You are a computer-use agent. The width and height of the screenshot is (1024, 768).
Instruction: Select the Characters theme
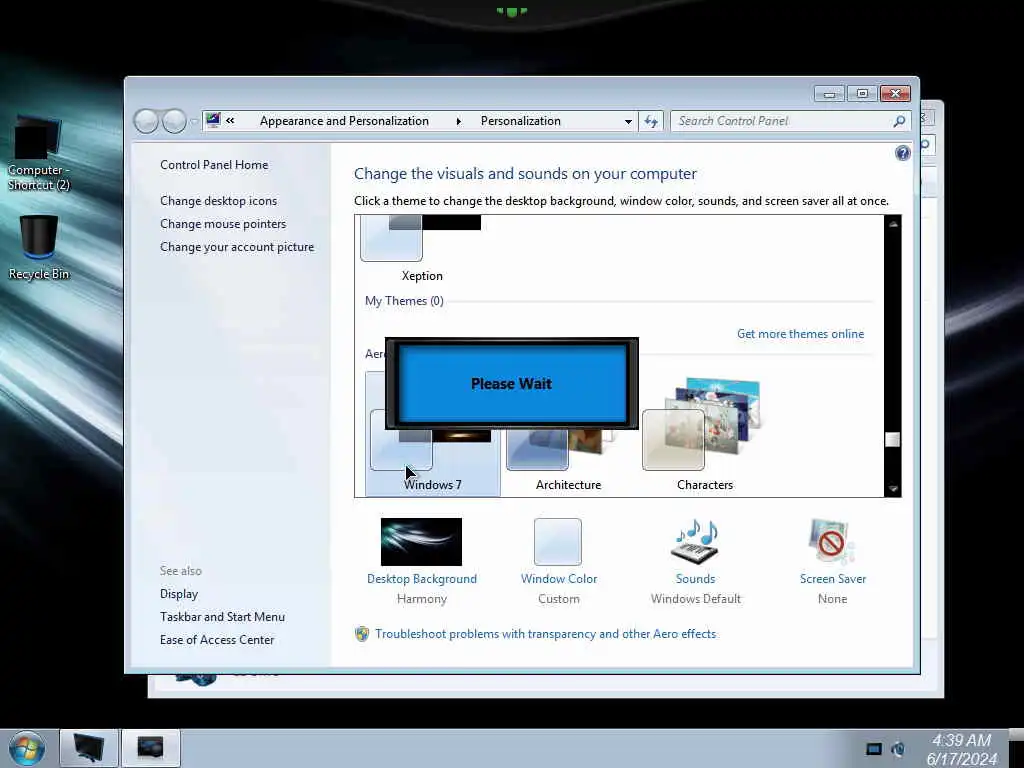point(704,434)
